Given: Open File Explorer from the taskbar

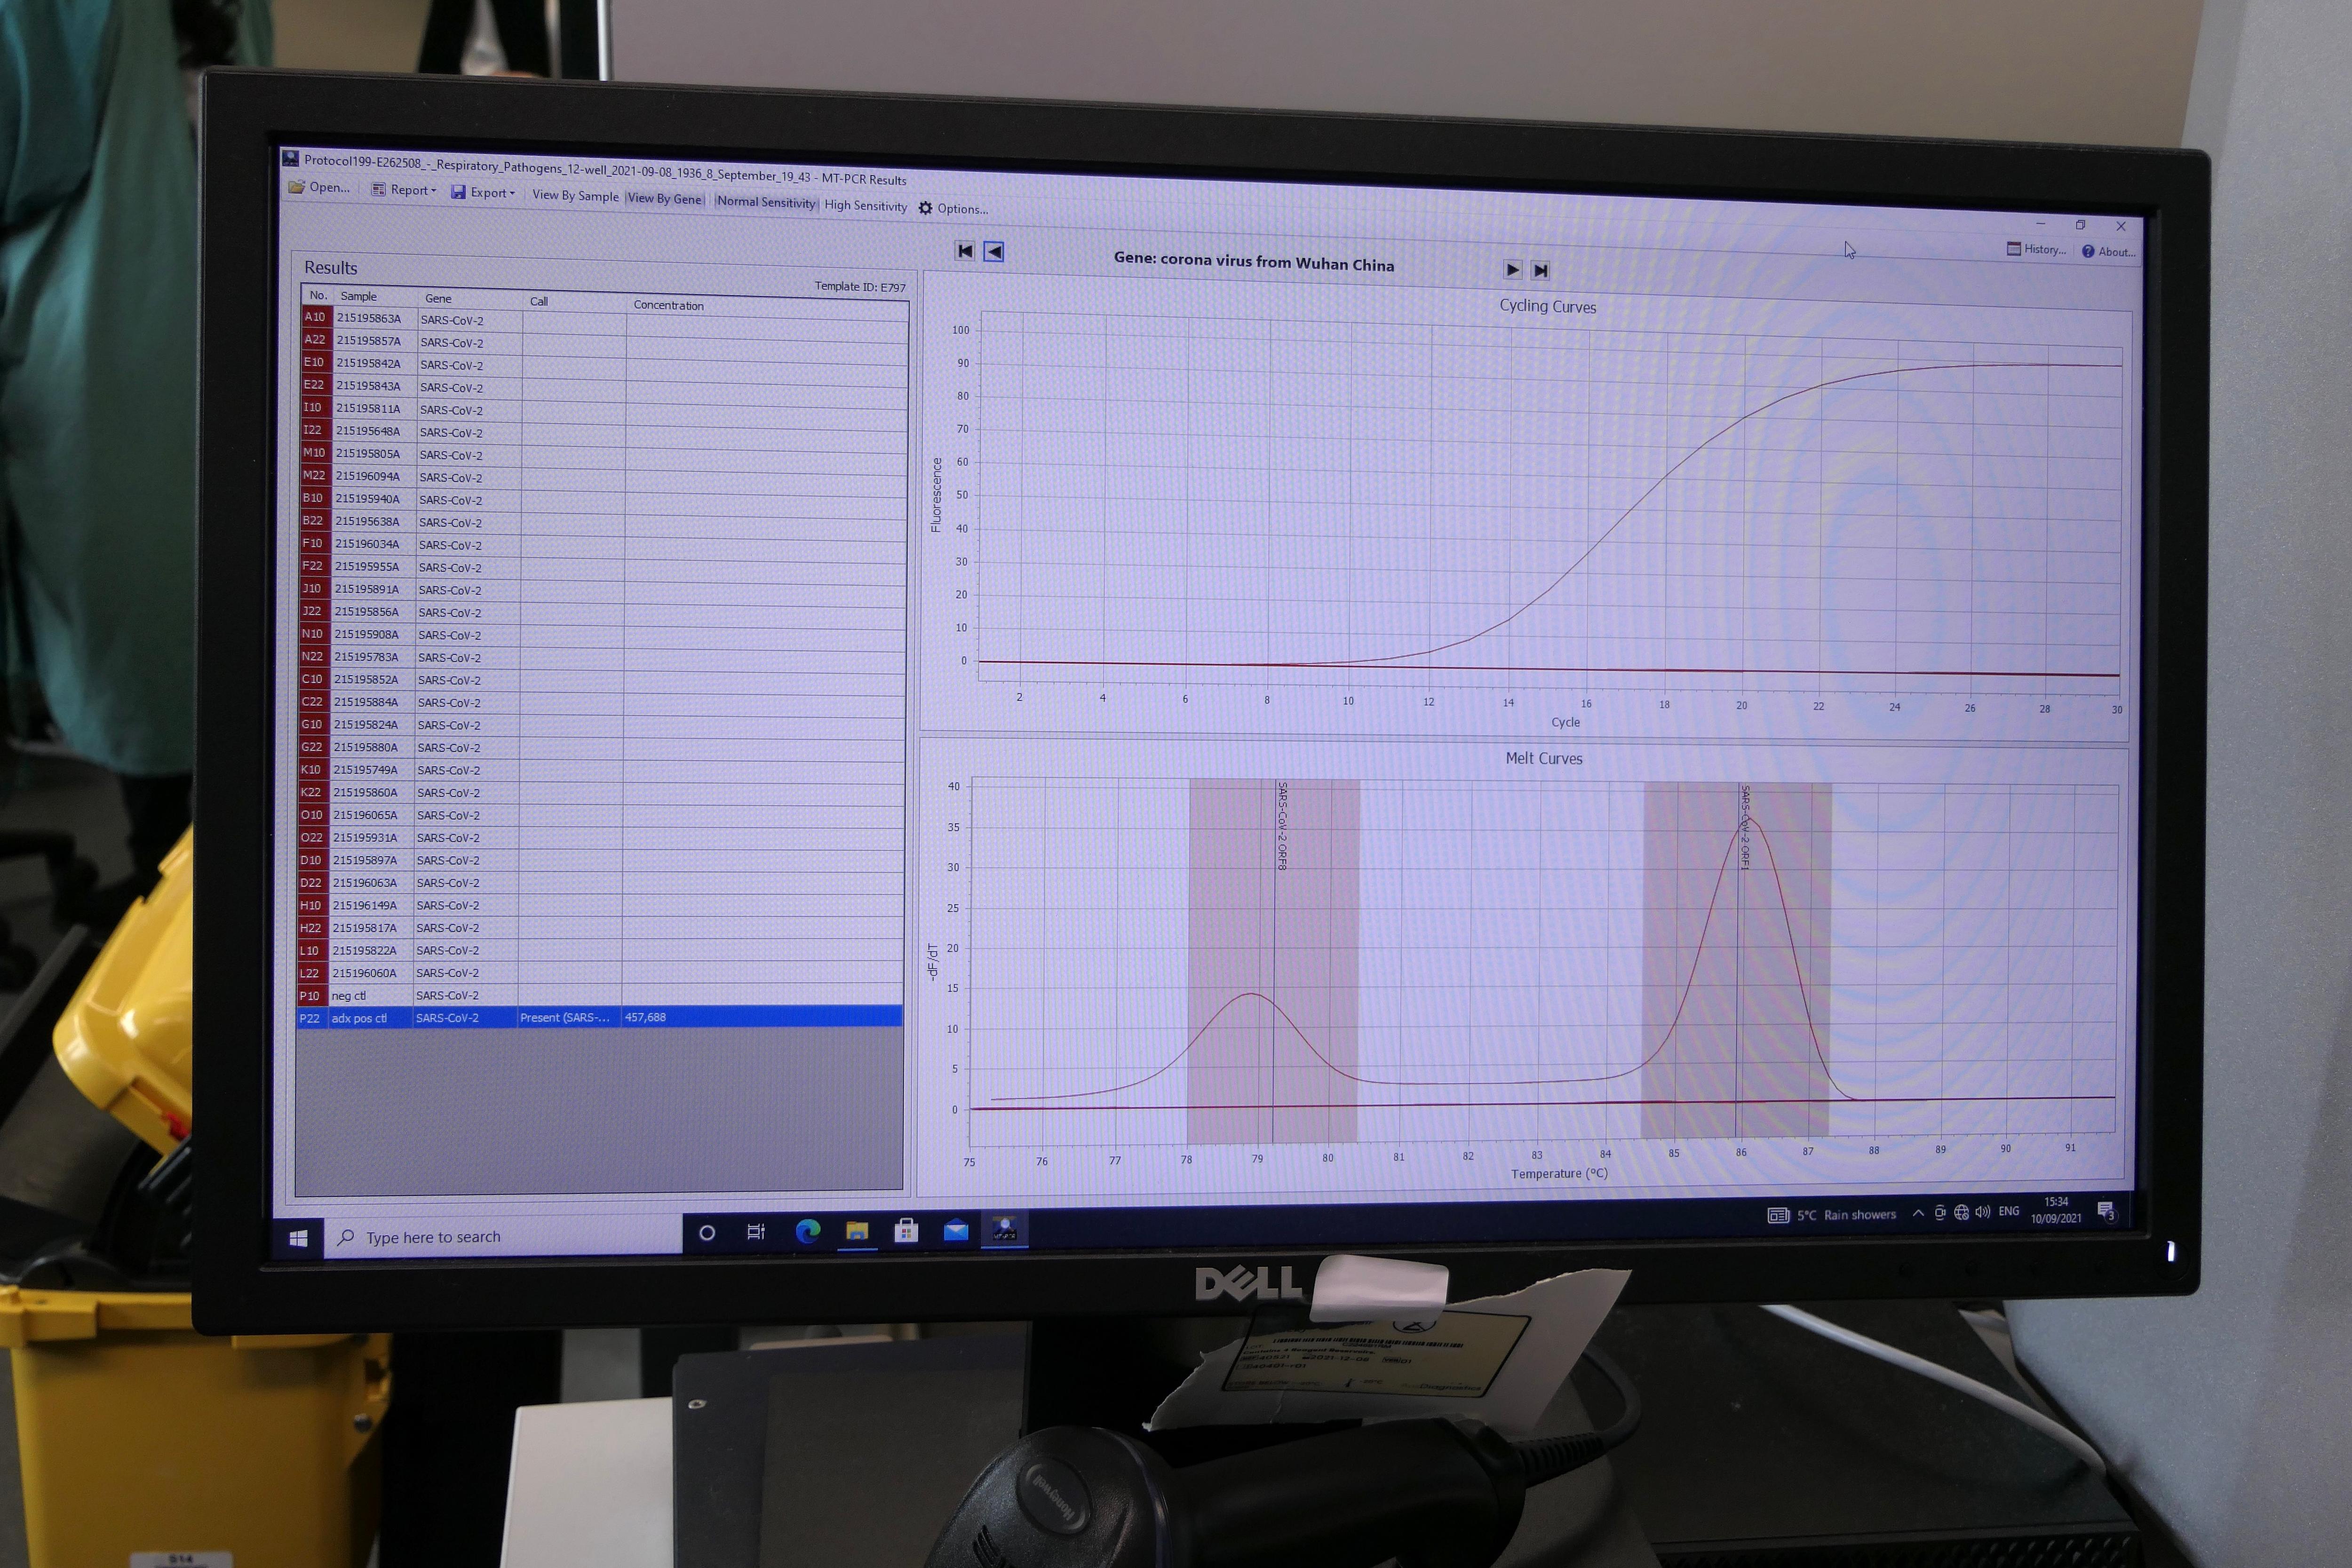Looking at the screenshot, I should 857,1231.
